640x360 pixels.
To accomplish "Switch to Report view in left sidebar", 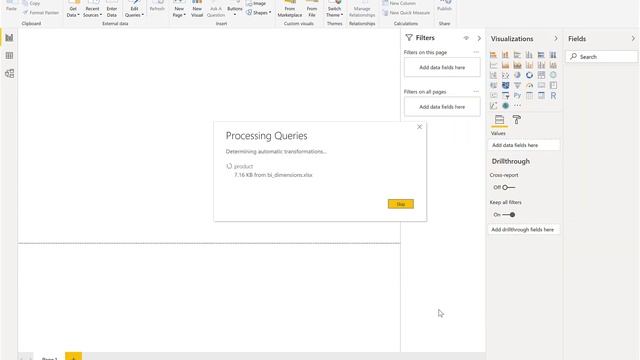I will [x=9, y=38].
